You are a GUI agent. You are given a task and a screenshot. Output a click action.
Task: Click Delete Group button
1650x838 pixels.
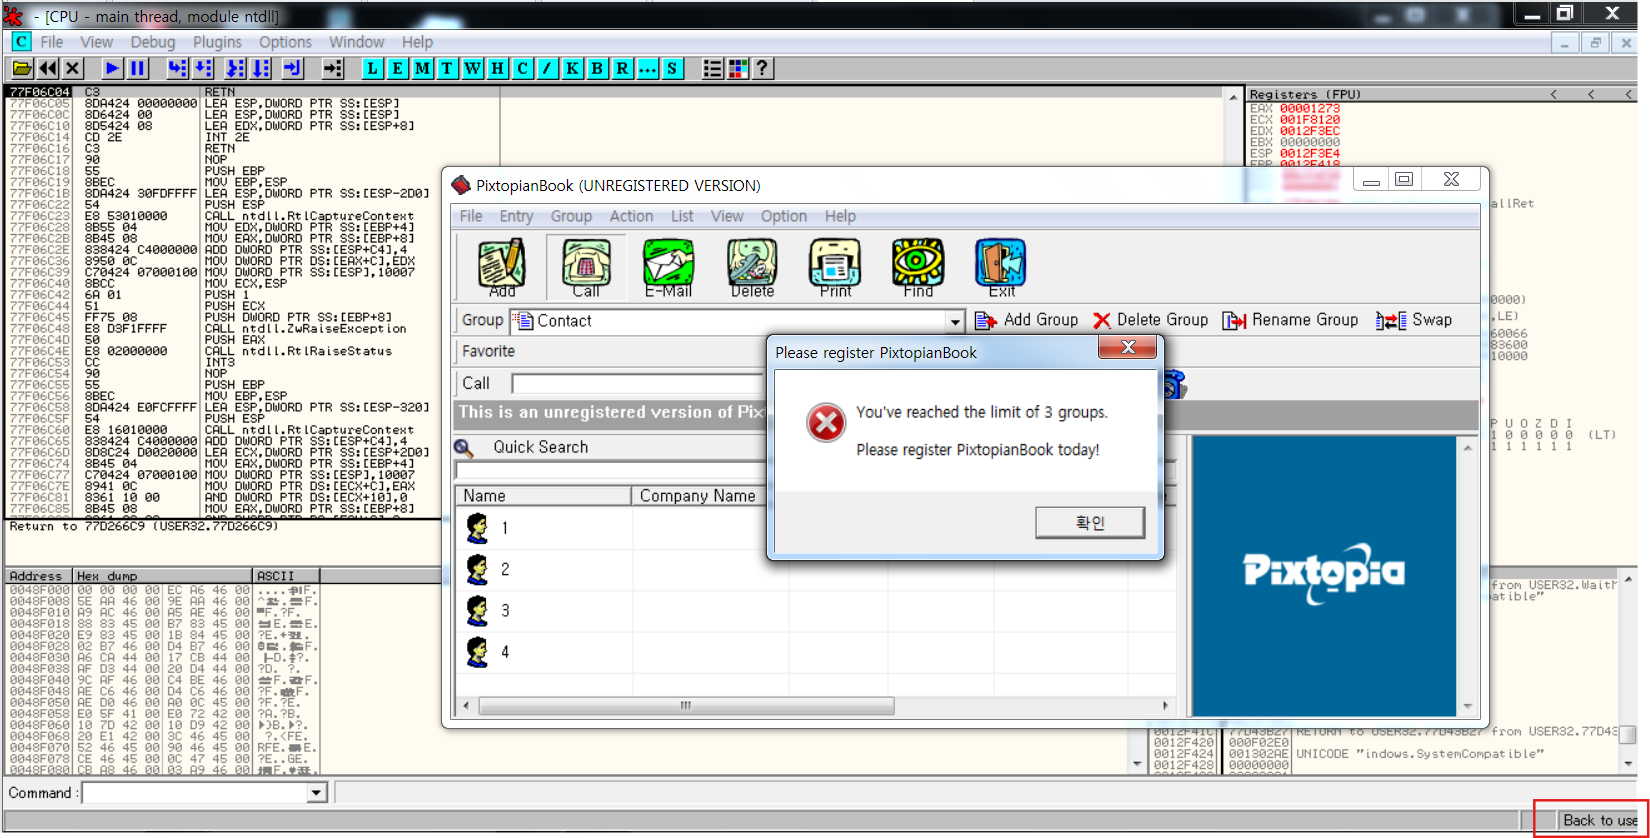[1151, 320]
